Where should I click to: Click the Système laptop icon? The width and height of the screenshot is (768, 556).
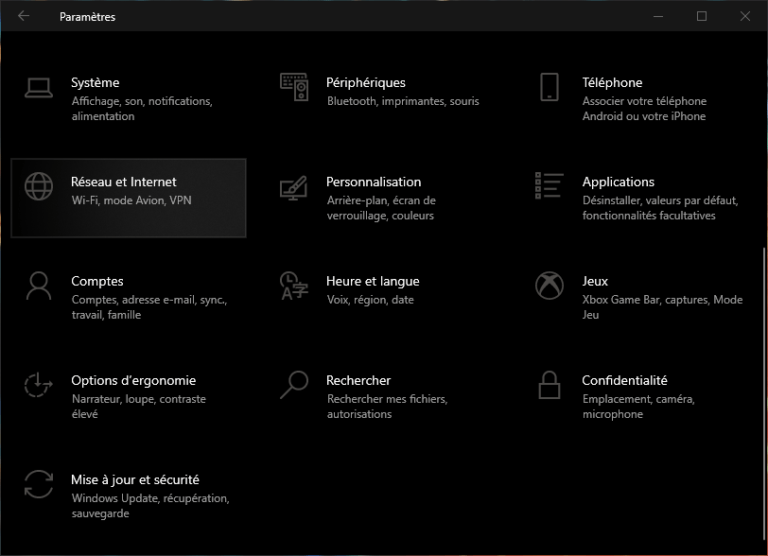click(39, 88)
